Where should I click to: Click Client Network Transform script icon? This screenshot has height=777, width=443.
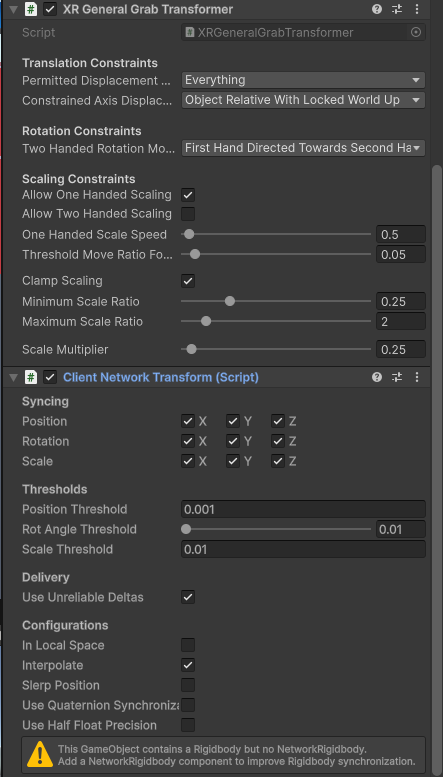(31, 378)
